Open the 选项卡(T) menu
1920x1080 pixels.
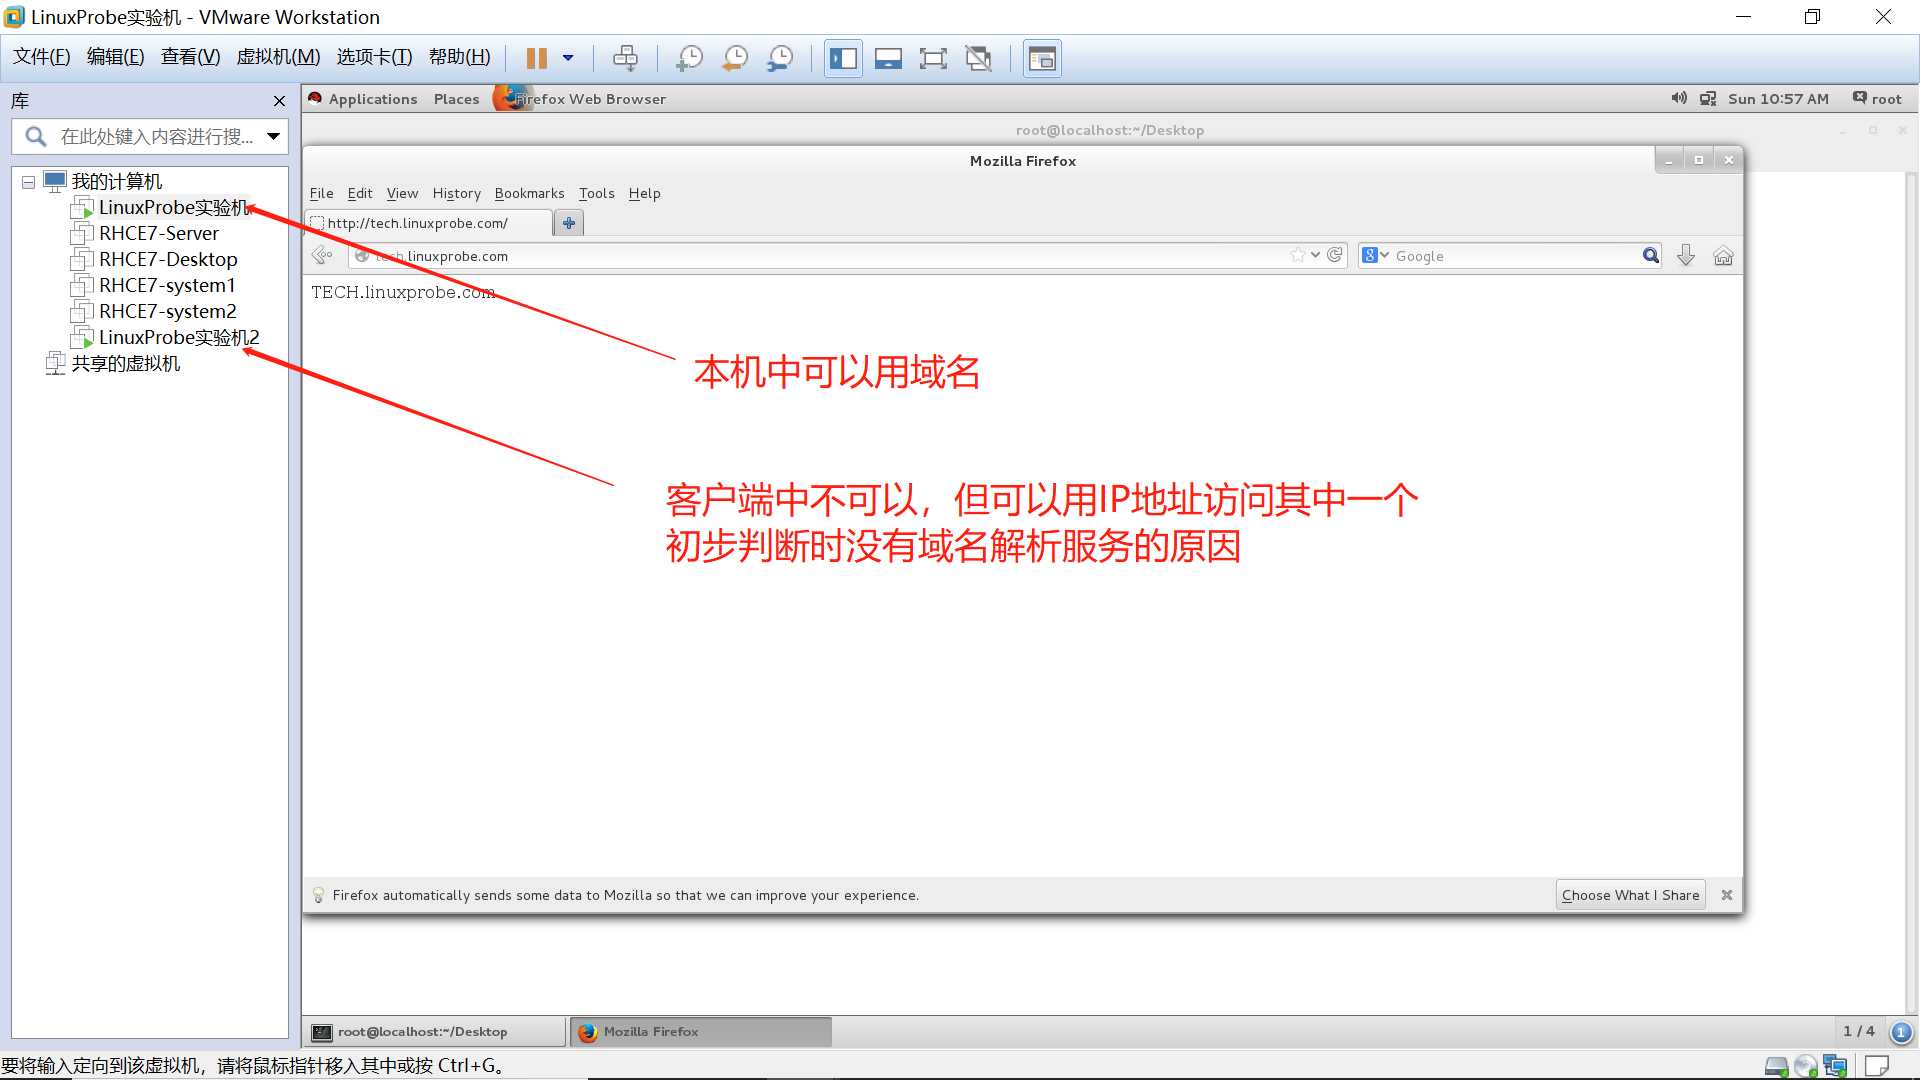click(374, 57)
